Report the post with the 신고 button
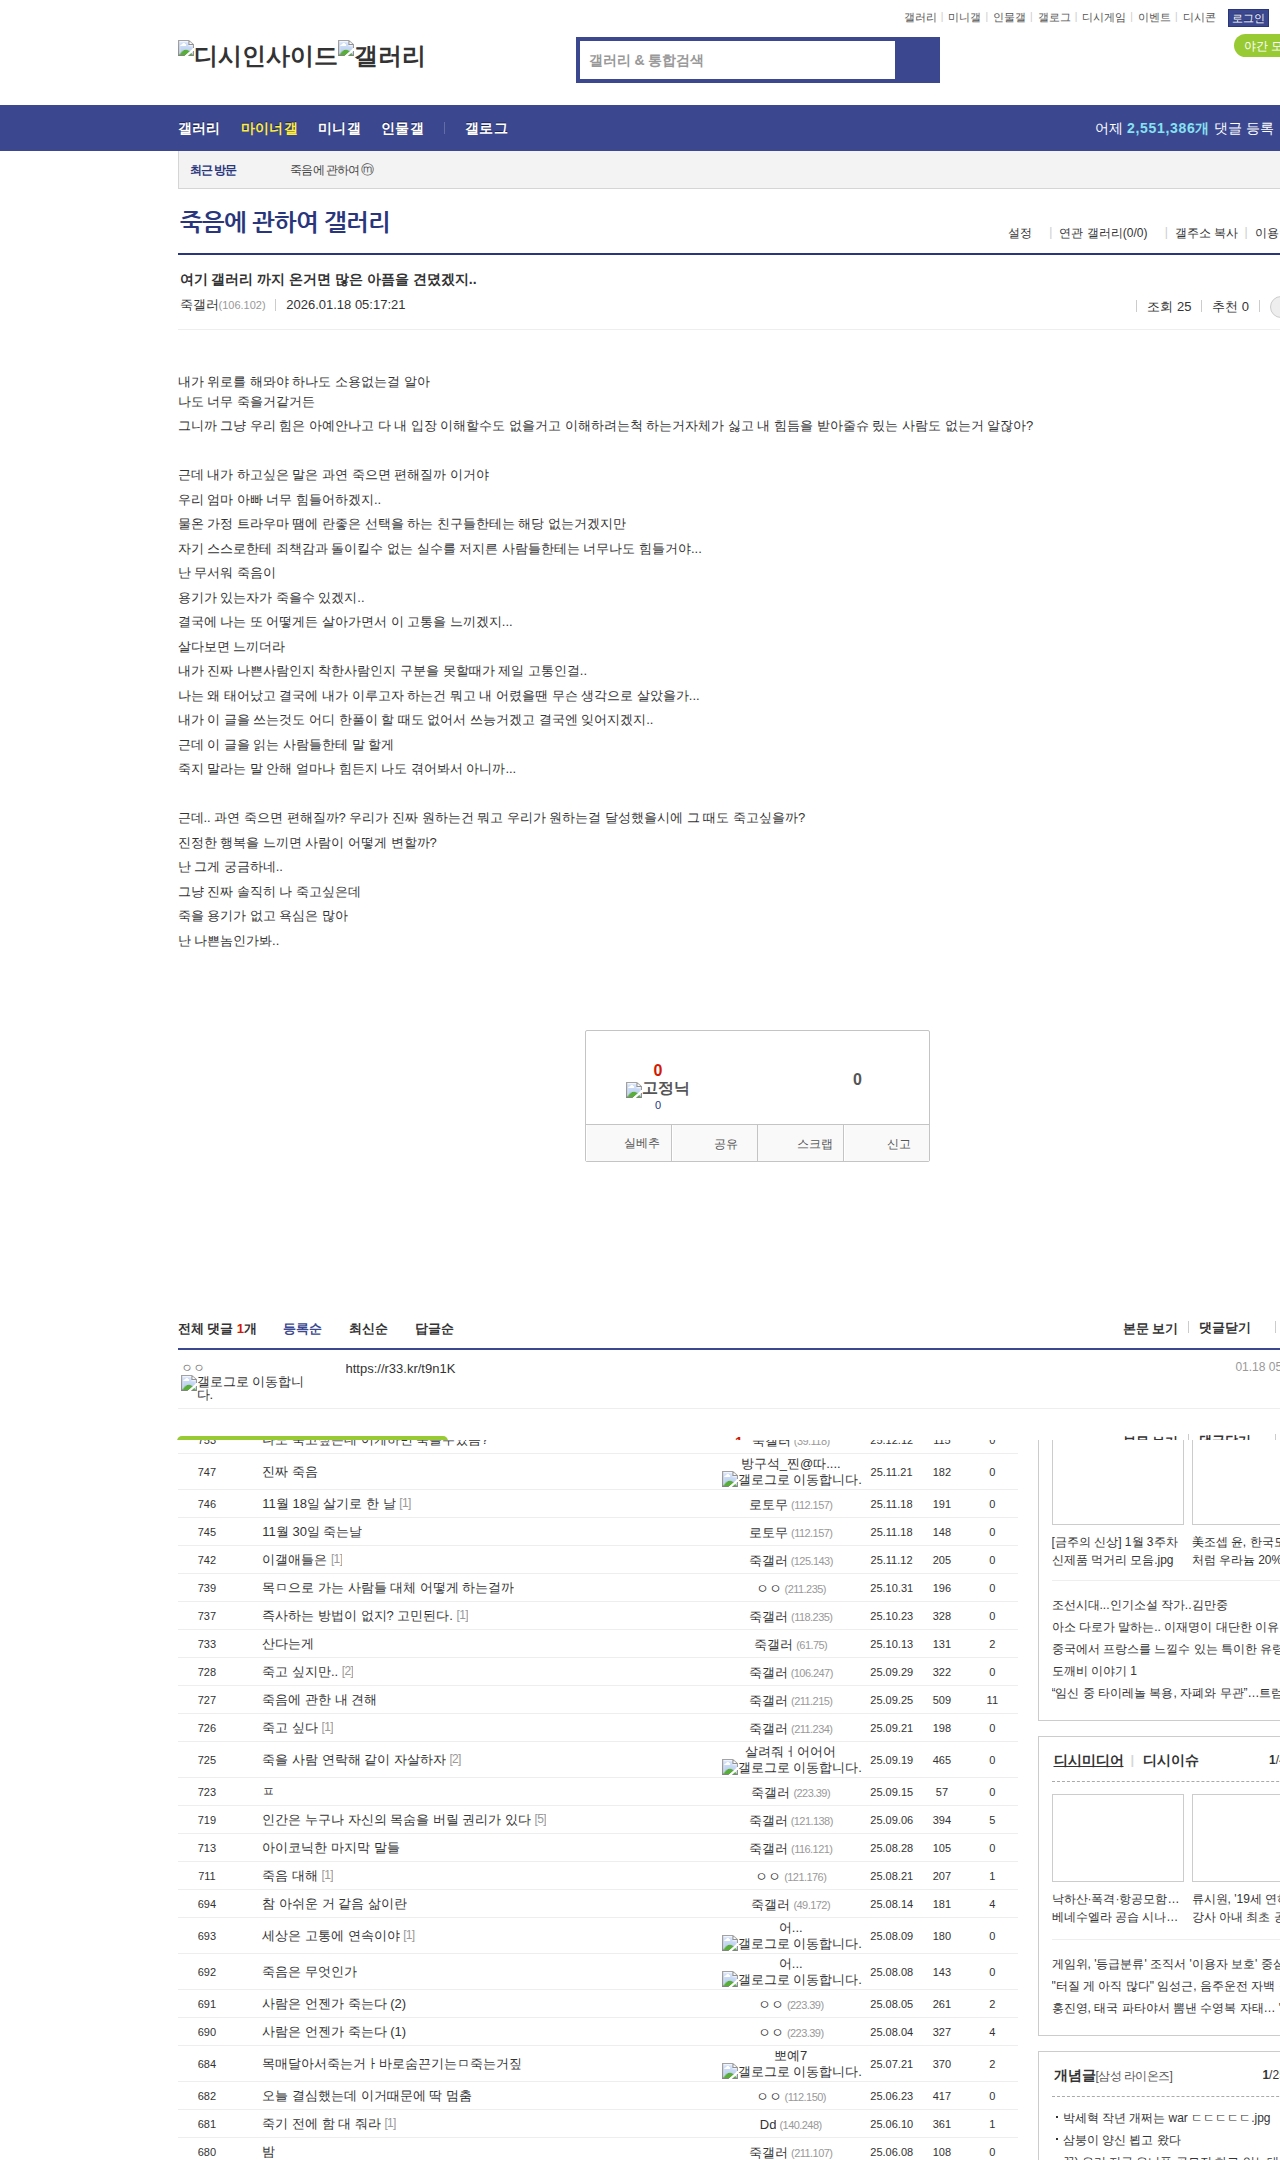 pyautogui.click(x=887, y=1143)
